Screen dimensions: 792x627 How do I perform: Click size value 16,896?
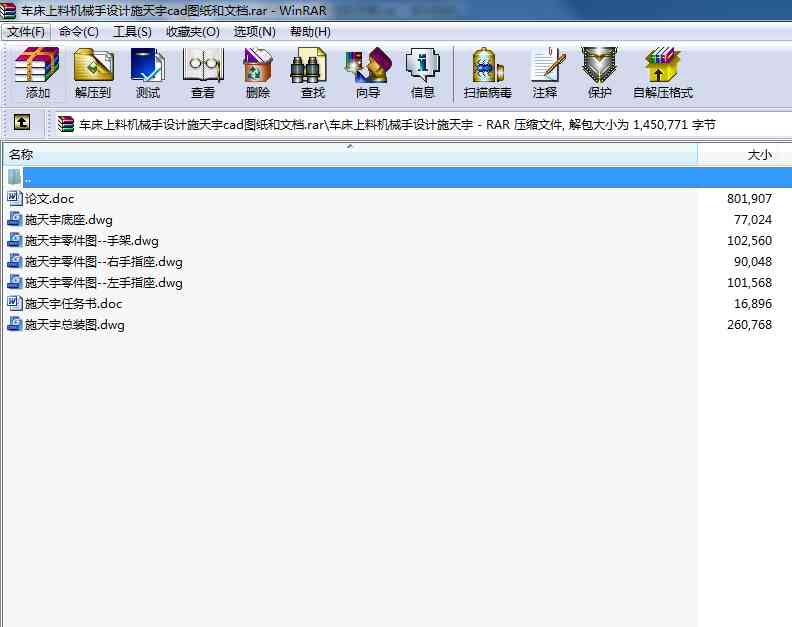(x=753, y=304)
